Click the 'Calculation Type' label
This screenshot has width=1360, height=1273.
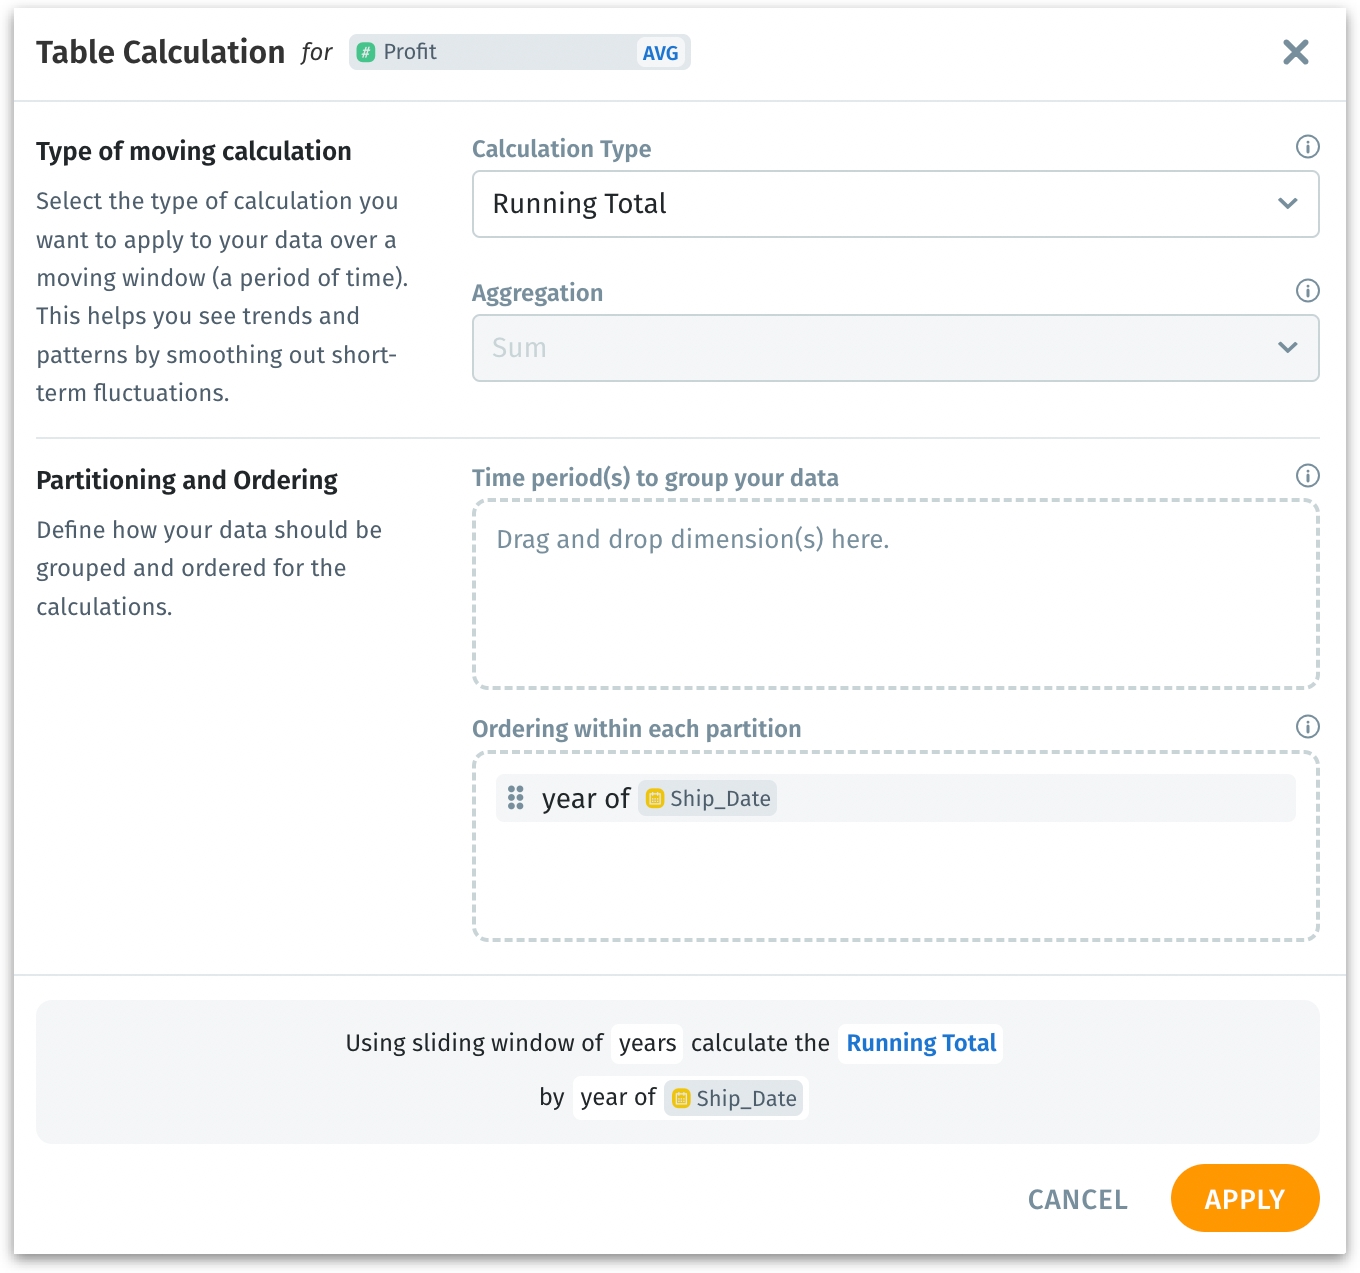point(561,149)
